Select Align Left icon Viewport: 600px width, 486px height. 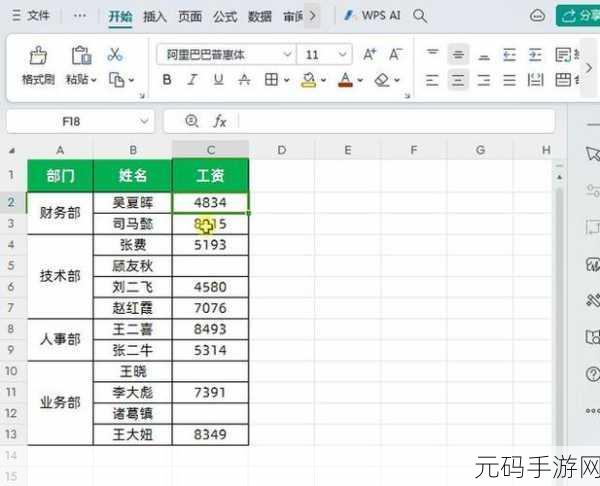tap(432, 80)
